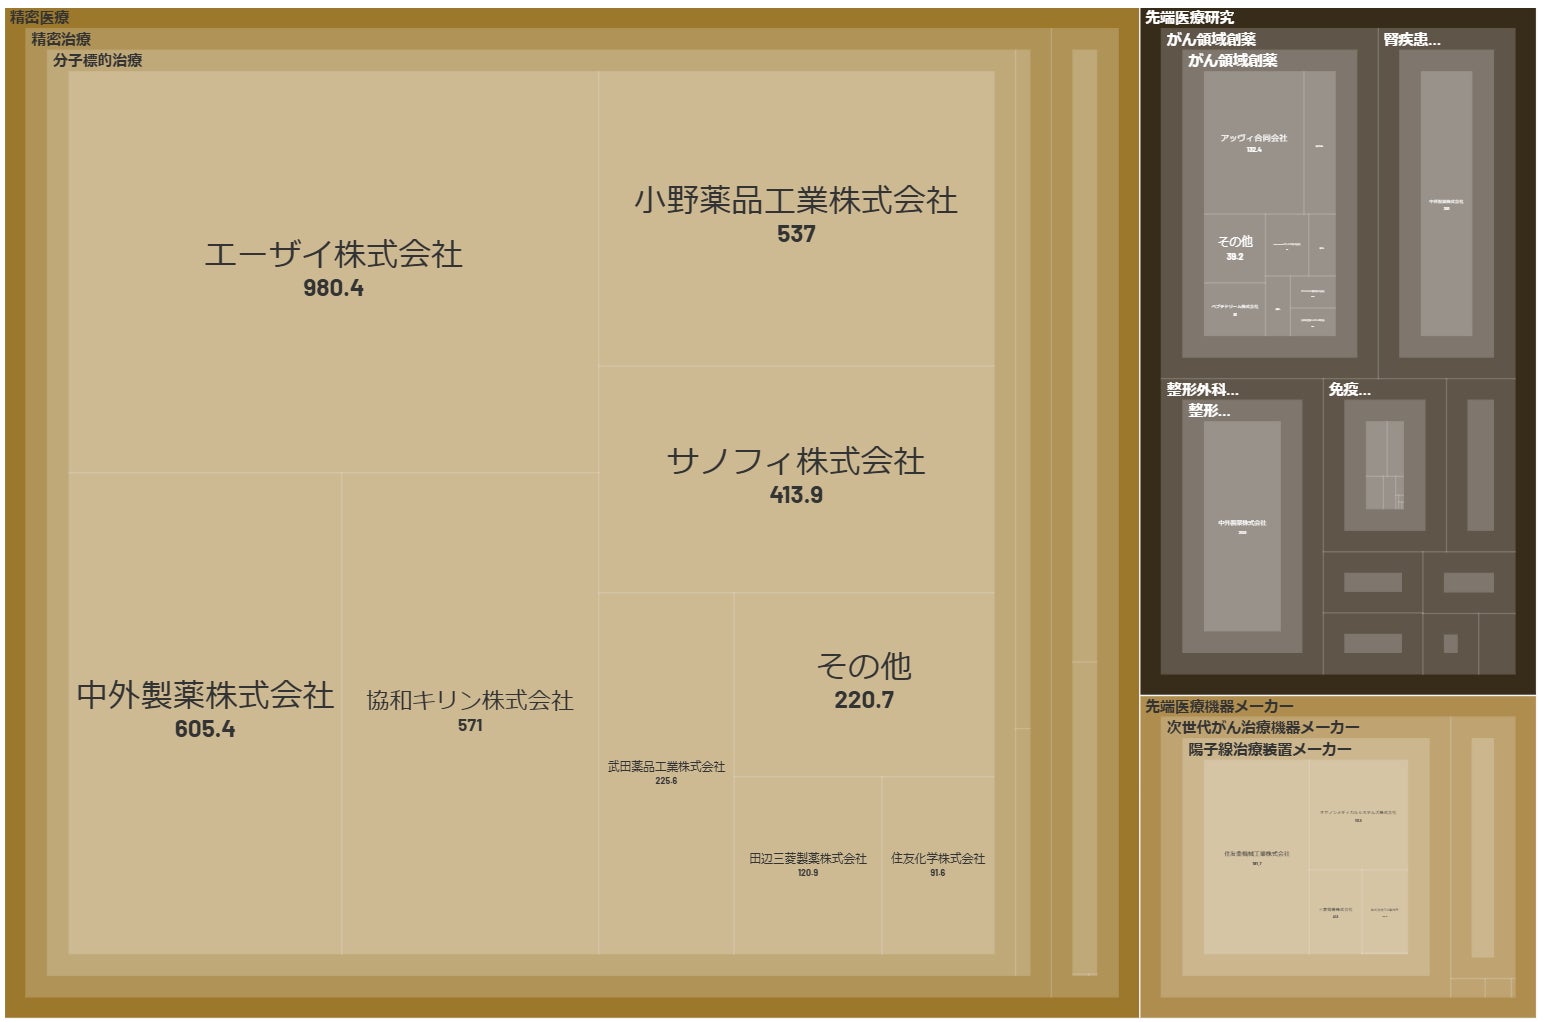The width and height of the screenshot is (1543, 1022).
Task: Drill into the 陽子線治療装置メーカー header
Action: click(1270, 749)
